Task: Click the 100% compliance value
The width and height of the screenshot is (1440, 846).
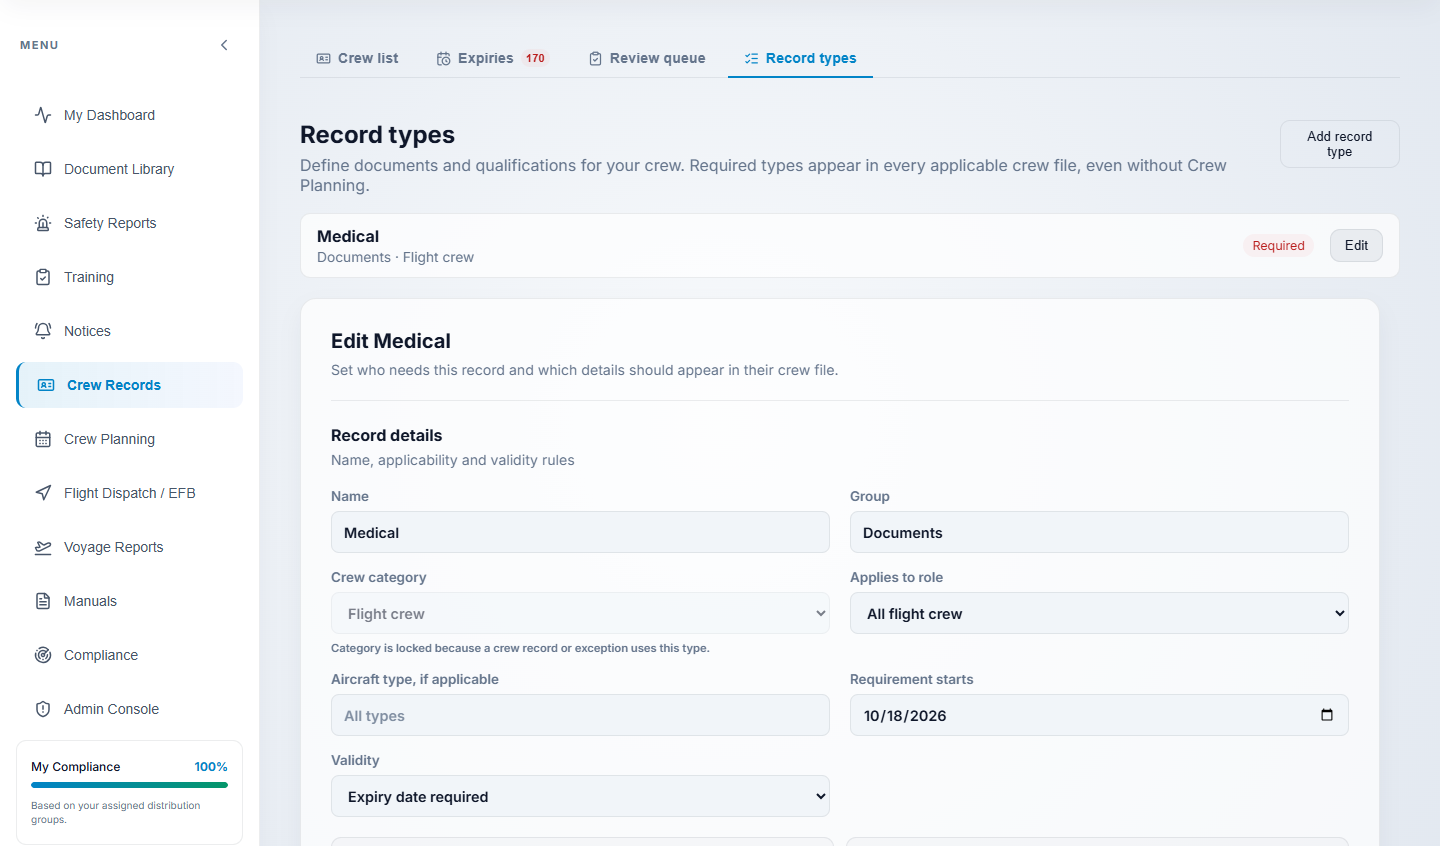Action: click(x=211, y=767)
